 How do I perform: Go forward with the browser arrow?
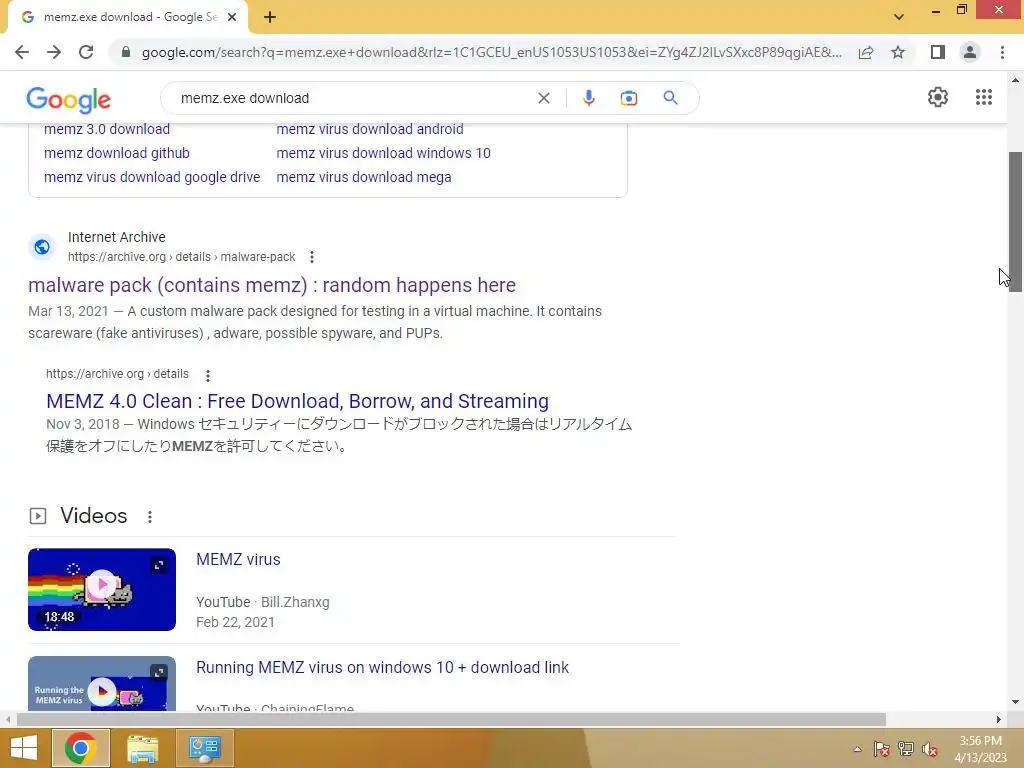click(54, 52)
